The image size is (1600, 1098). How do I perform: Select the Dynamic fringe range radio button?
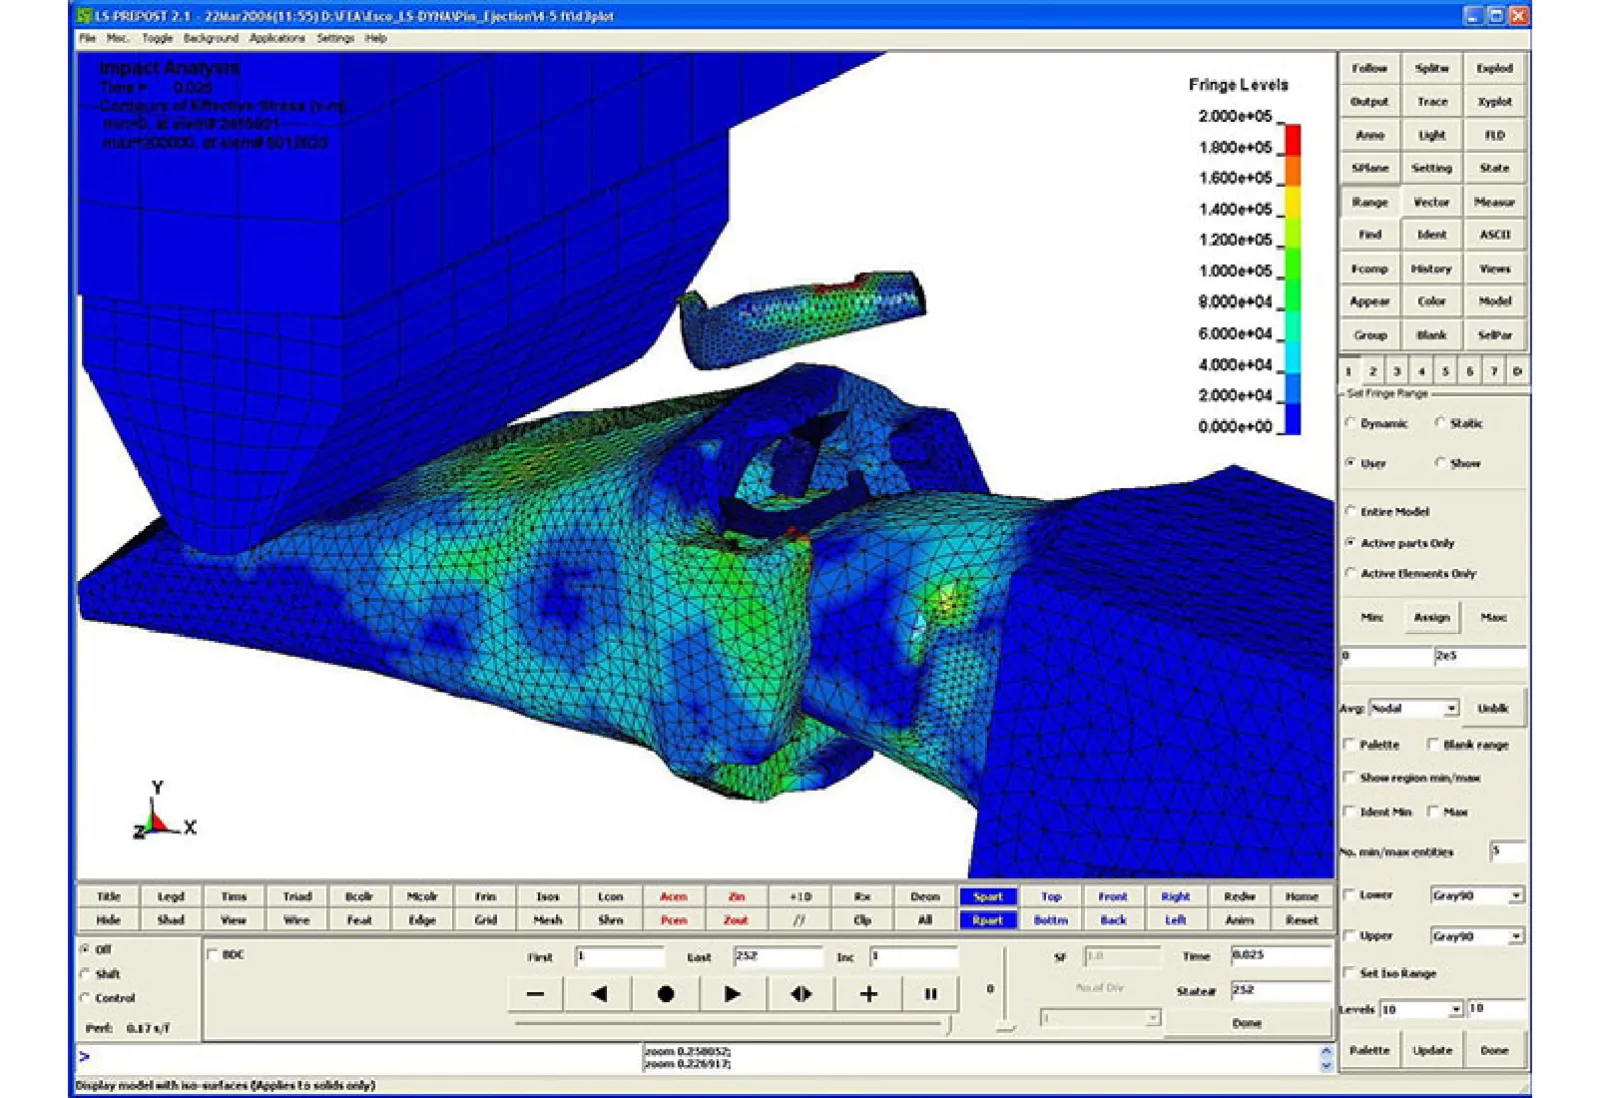[1351, 423]
